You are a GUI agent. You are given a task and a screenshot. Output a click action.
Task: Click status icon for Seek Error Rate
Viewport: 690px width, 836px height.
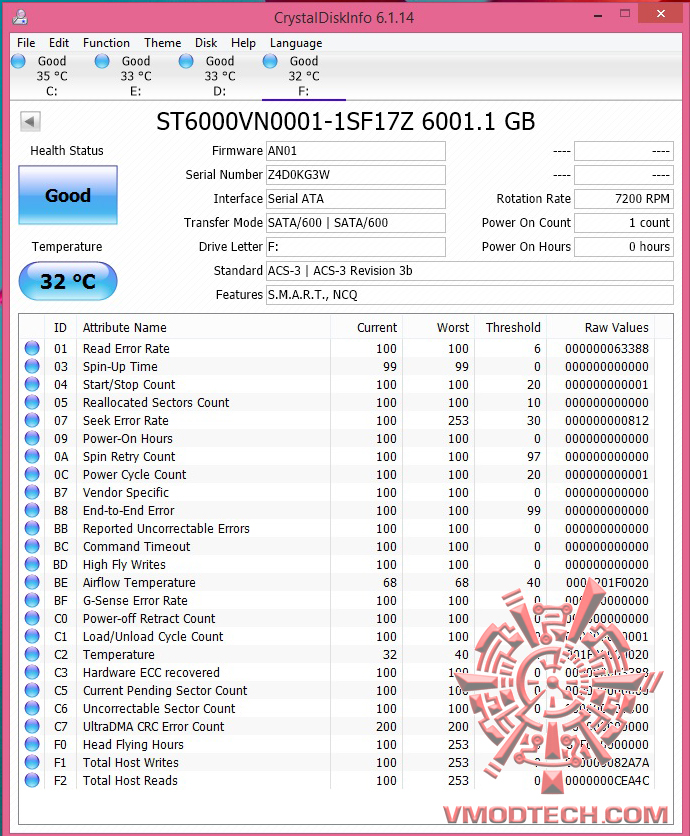click(32, 420)
